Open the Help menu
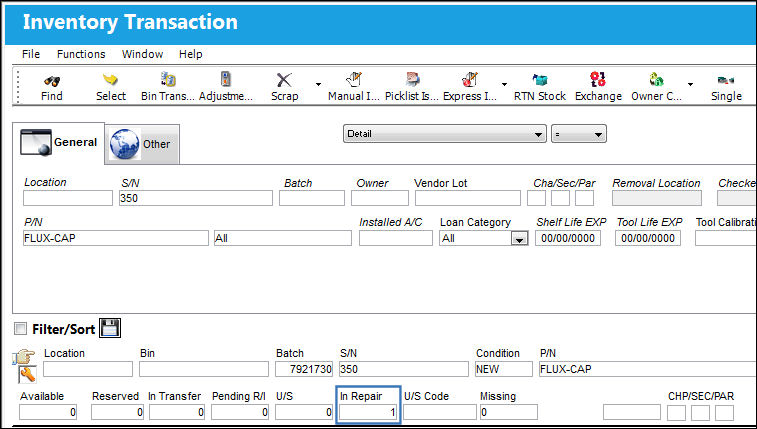 (x=191, y=54)
